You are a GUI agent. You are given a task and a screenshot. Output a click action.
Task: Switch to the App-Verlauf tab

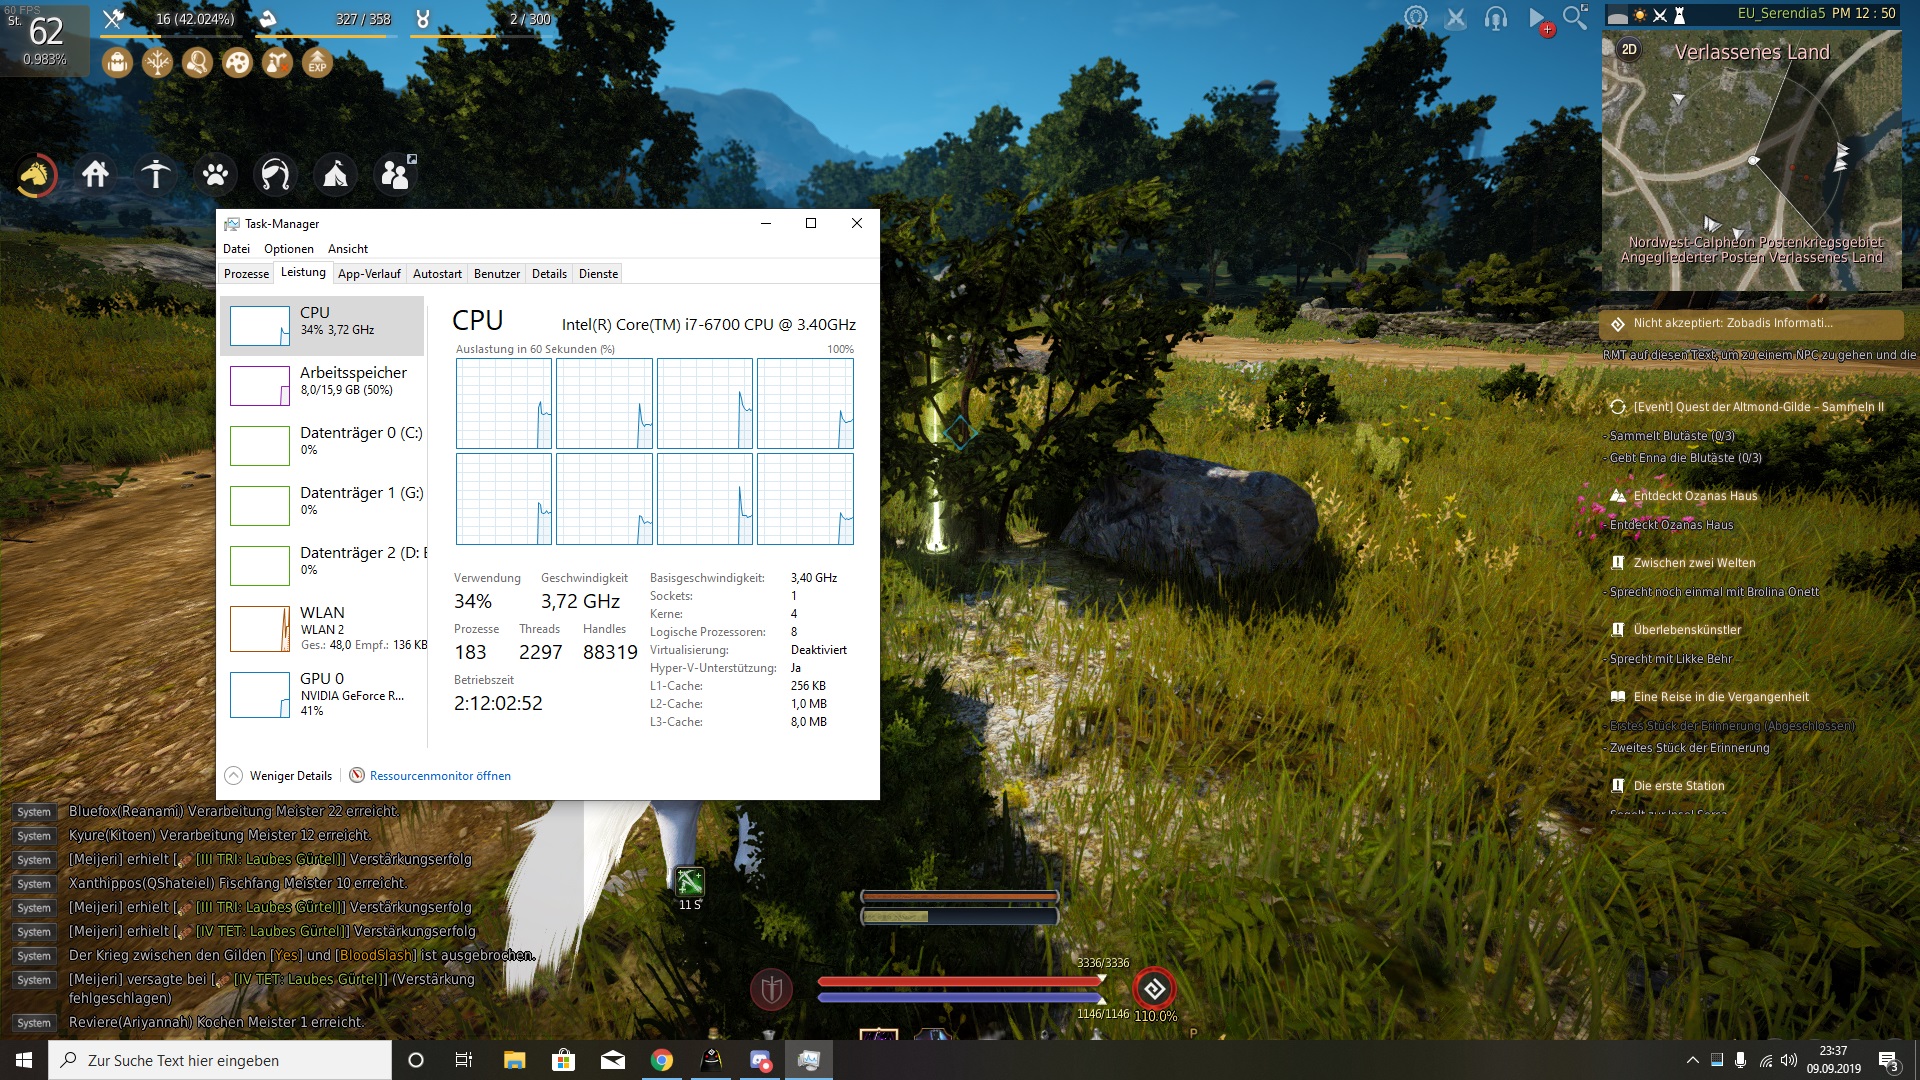pos(369,274)
